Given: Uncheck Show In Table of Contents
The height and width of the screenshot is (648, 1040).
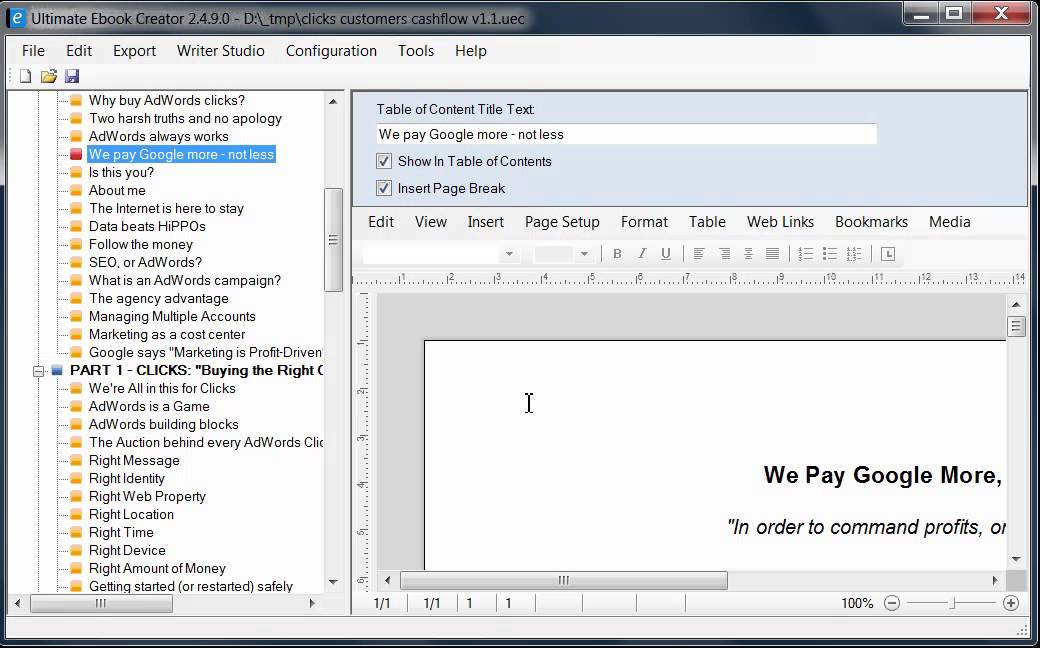Looking at the screenshot, I should click(384, 161).
